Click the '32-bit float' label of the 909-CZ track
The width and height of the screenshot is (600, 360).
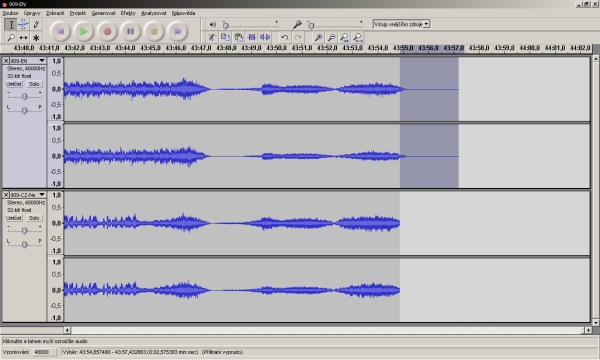point(19,210)
